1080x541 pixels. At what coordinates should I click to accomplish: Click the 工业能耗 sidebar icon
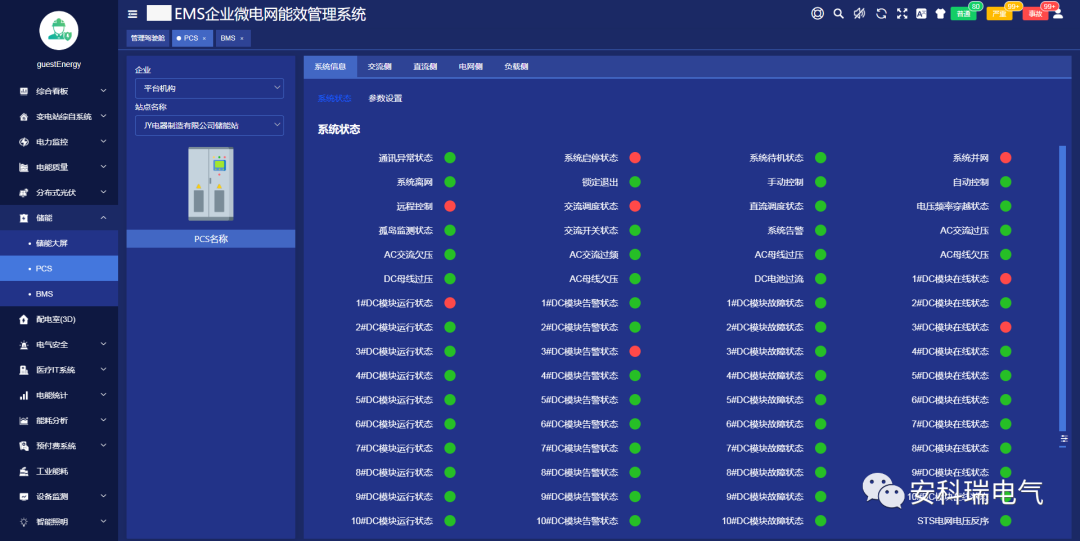click(x=23, y=471)
